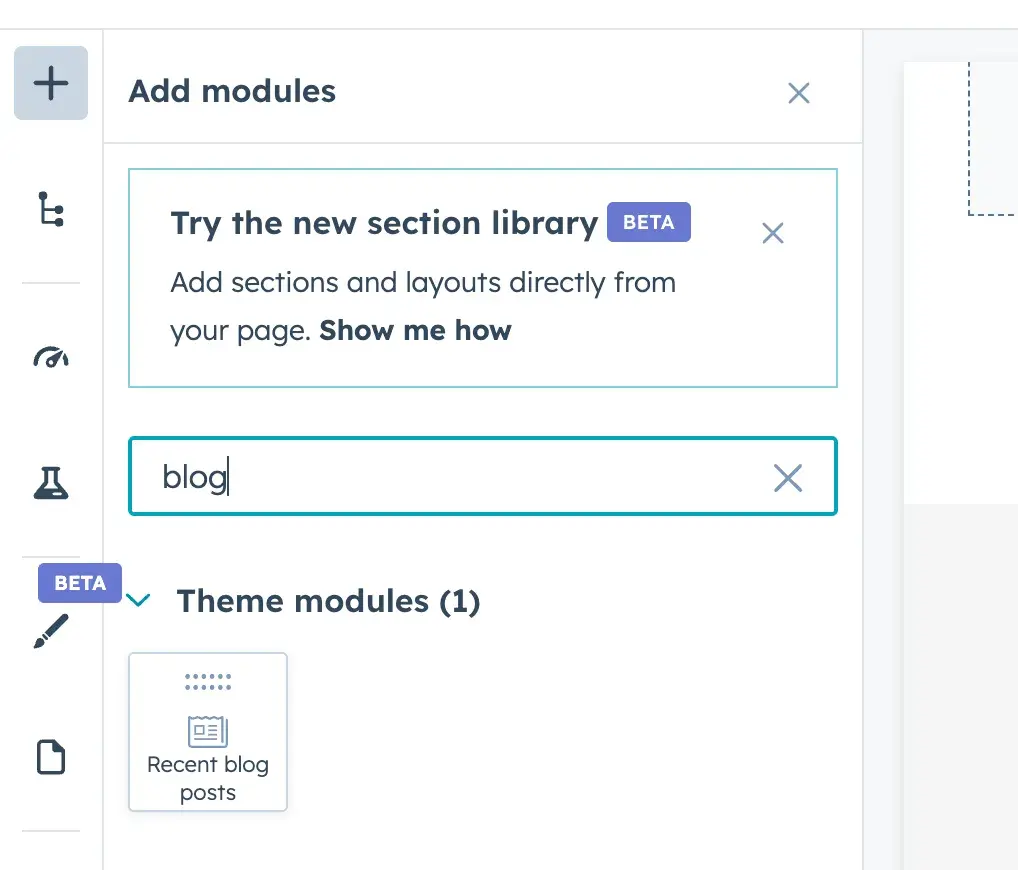Select the Optimize speedometer sidebar icon
The image size is (1018, 870).
50,357
